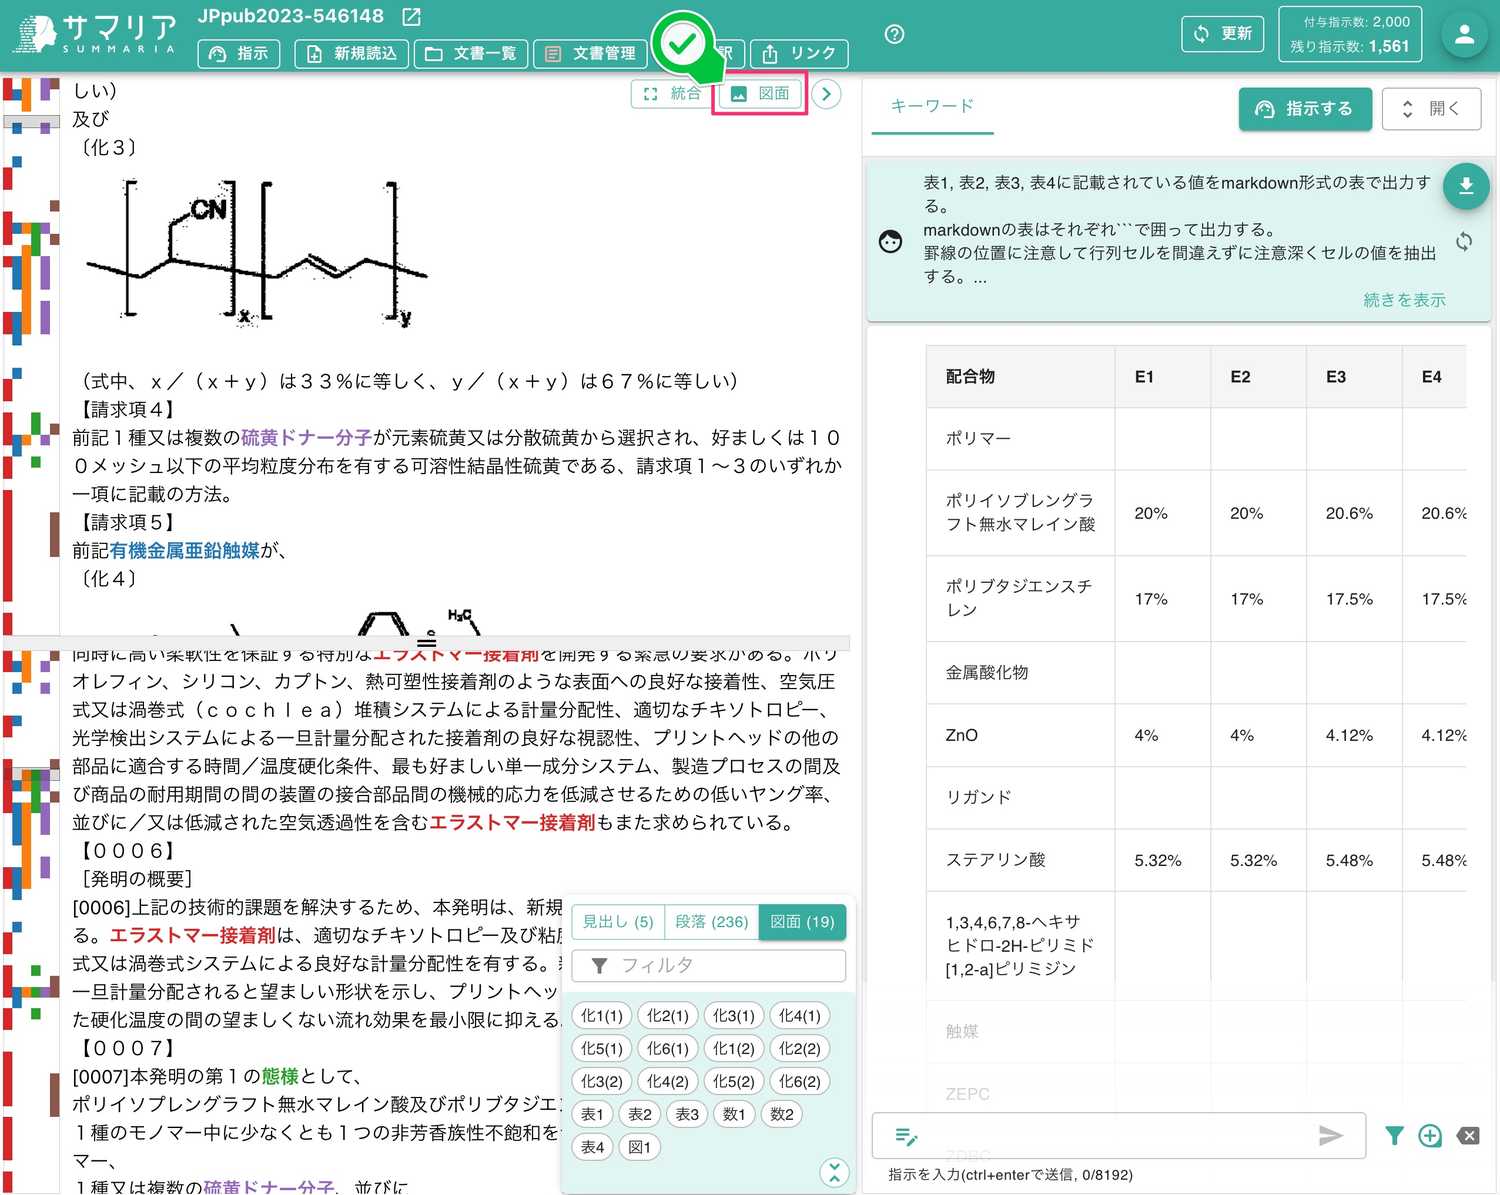The image size is (1500, 1195).
Task: Click the 指示 button in top toolbar
Action: (x=239, y=54)
